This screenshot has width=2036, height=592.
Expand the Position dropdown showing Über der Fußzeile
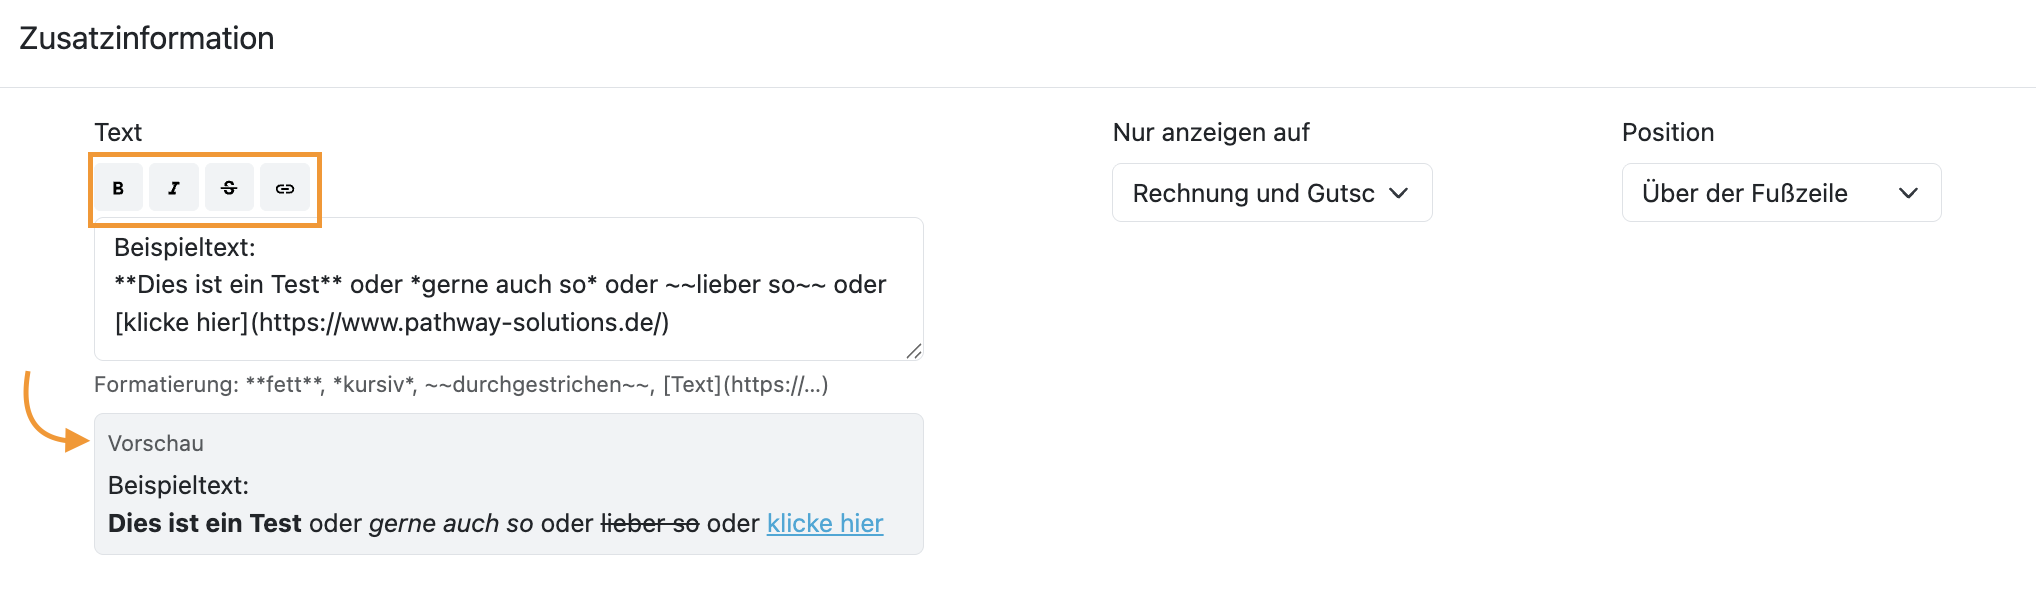point(1781,193)
